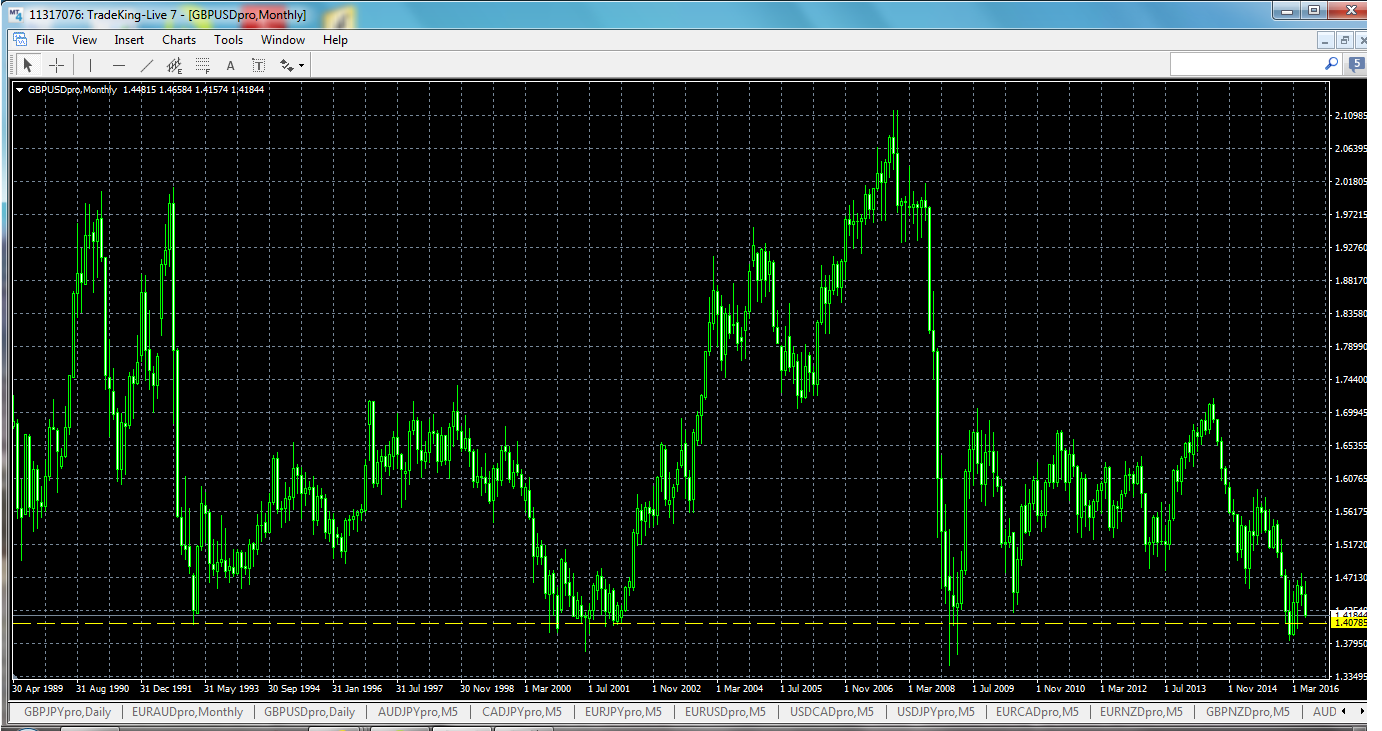Activate the Fibonacci Retracement tool
The width and height of the screenshot is (1382, 731).
pyautogui.click(x=202, y=64)
